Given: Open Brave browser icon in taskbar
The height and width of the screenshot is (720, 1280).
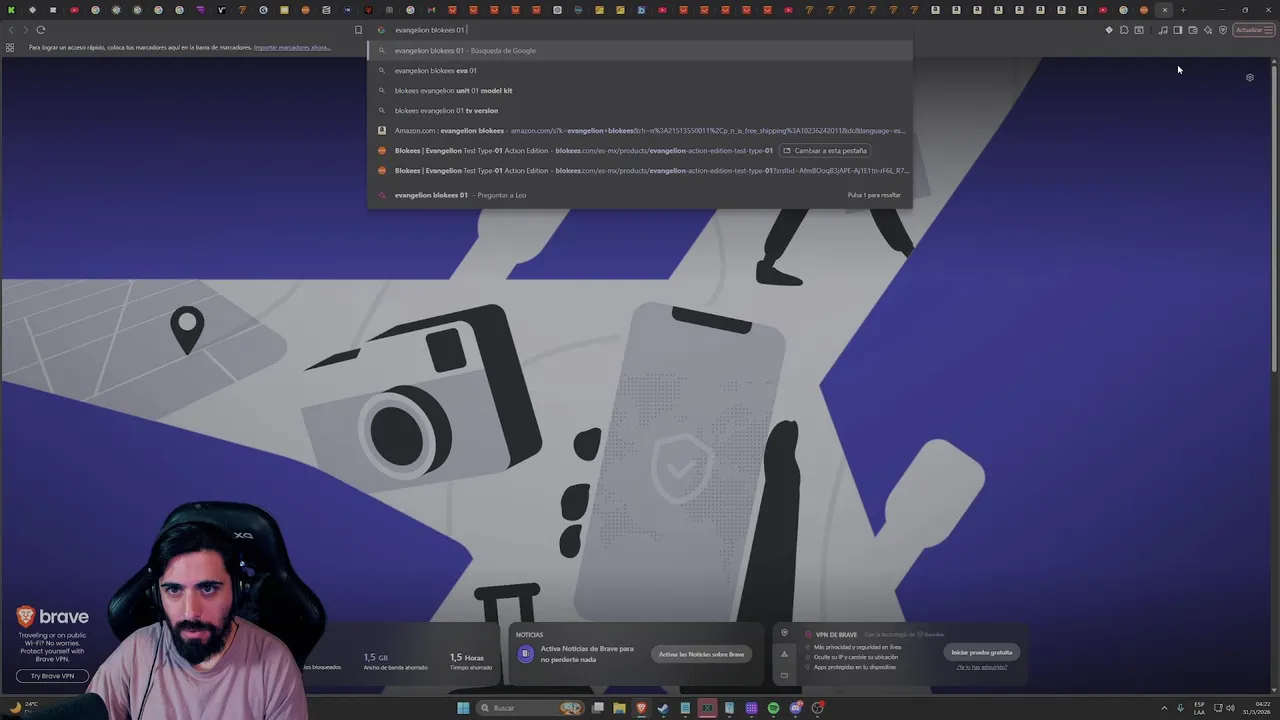Looking at the screenshot, I should point(641,708).
